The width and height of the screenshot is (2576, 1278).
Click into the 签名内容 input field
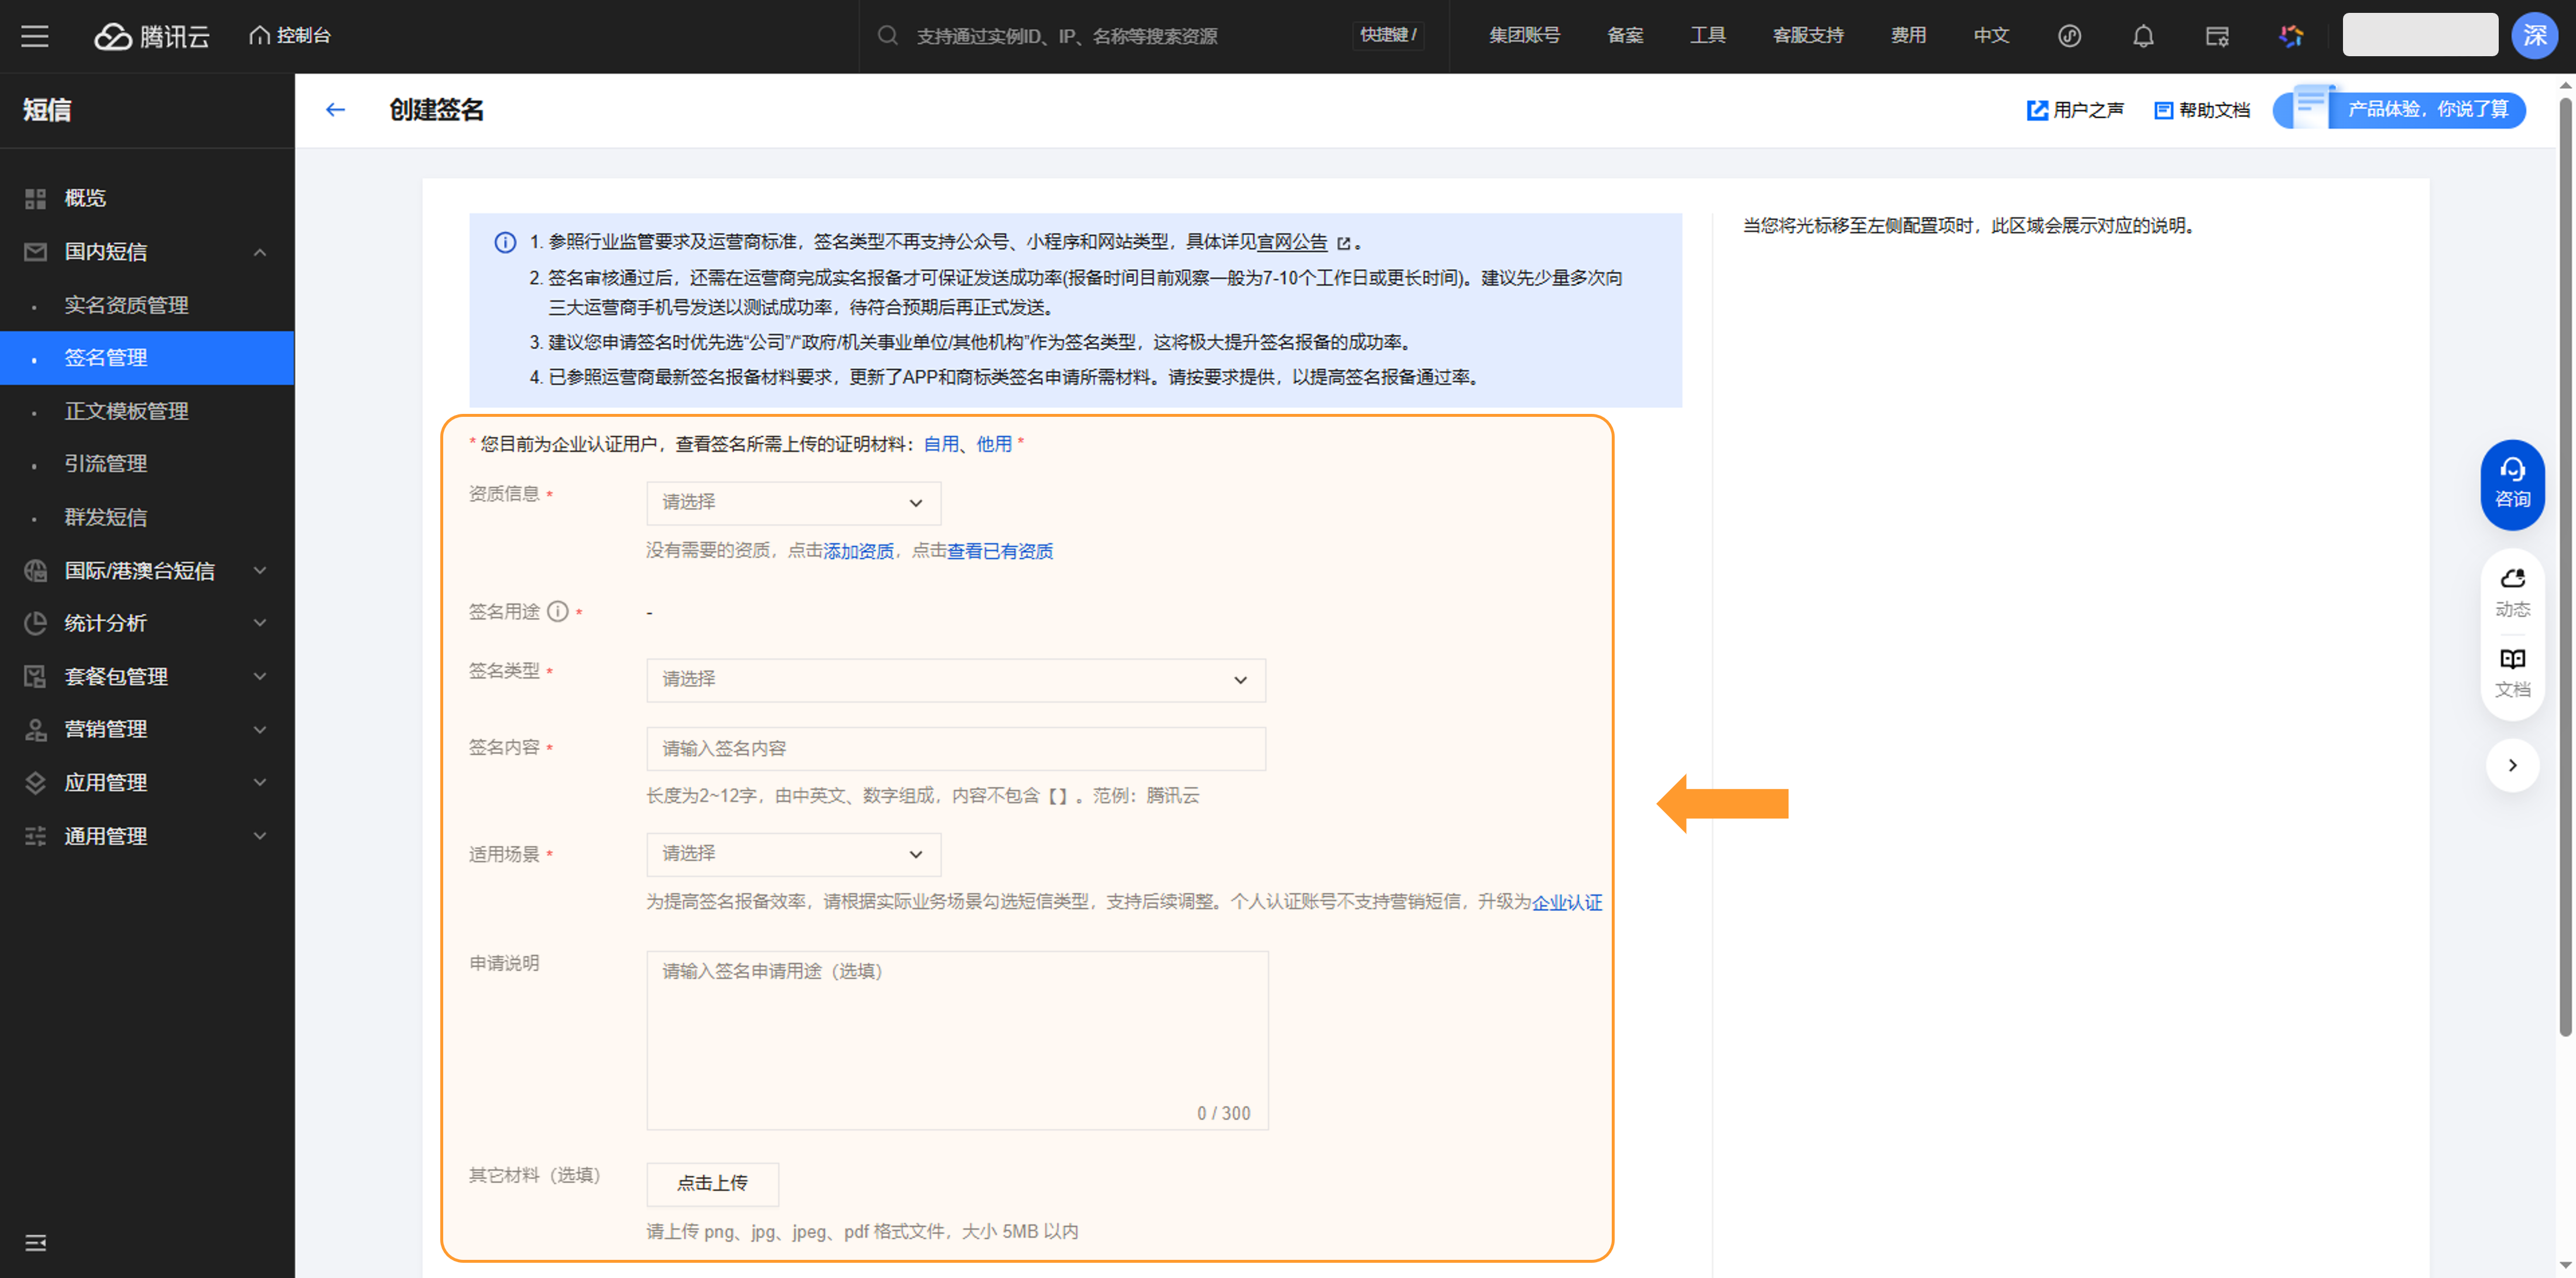pos(955,748)
